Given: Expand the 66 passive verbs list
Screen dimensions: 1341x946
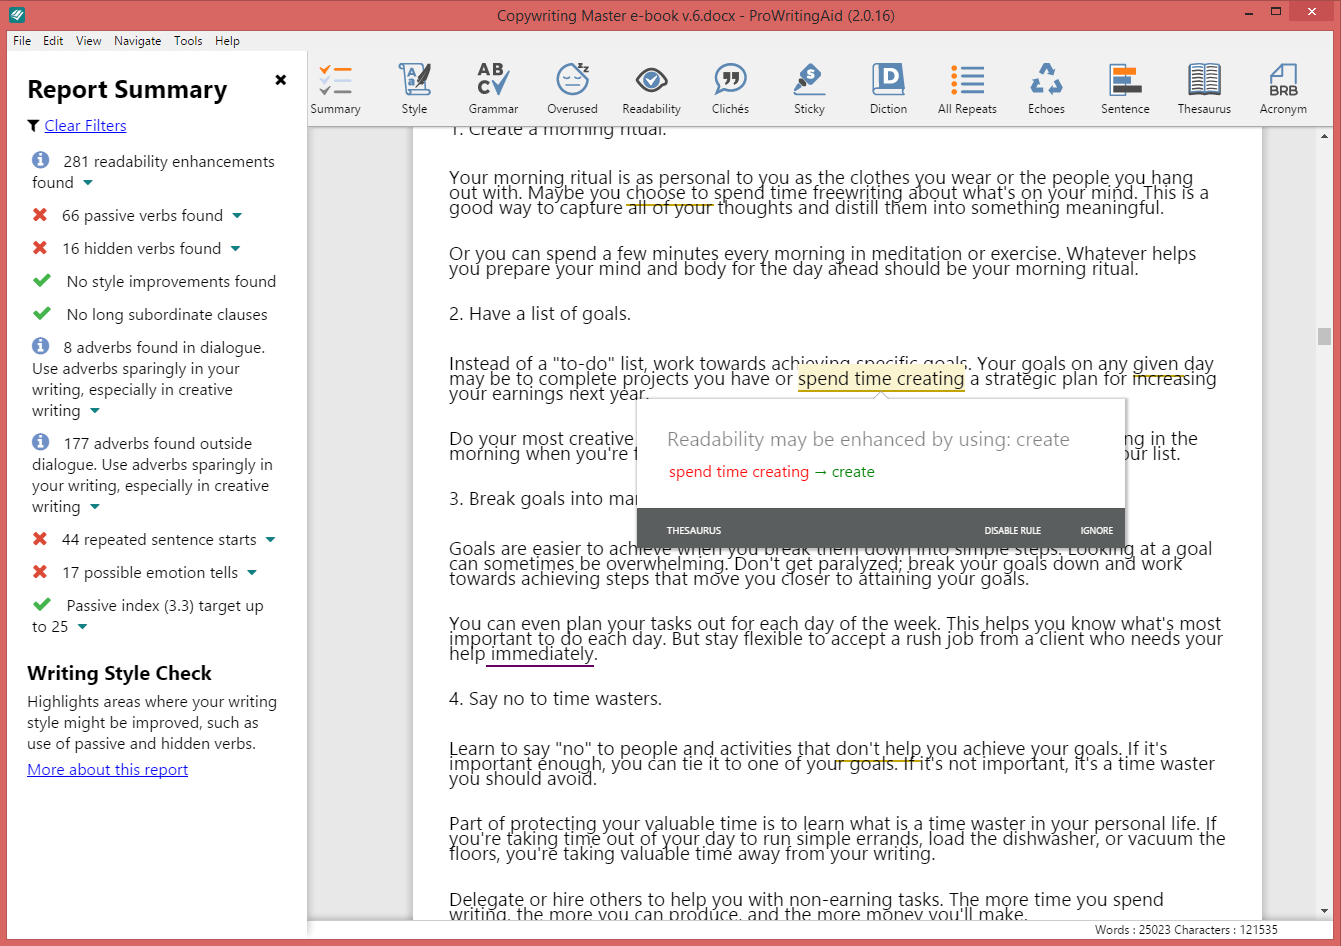Looking at the screenshot, I should pos(238,216).
